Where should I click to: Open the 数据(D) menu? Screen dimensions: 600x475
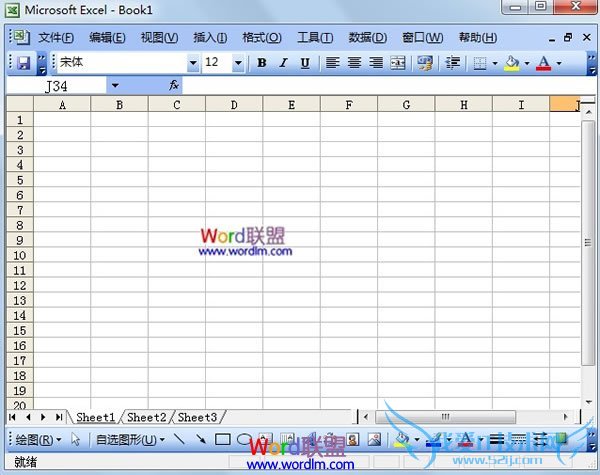point(368,38)
